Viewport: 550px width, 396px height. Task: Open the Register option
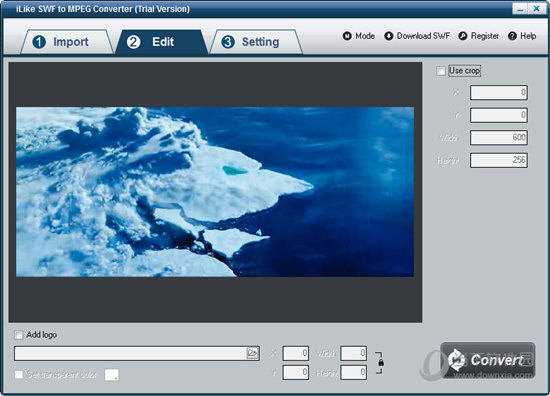click(479, 36)
